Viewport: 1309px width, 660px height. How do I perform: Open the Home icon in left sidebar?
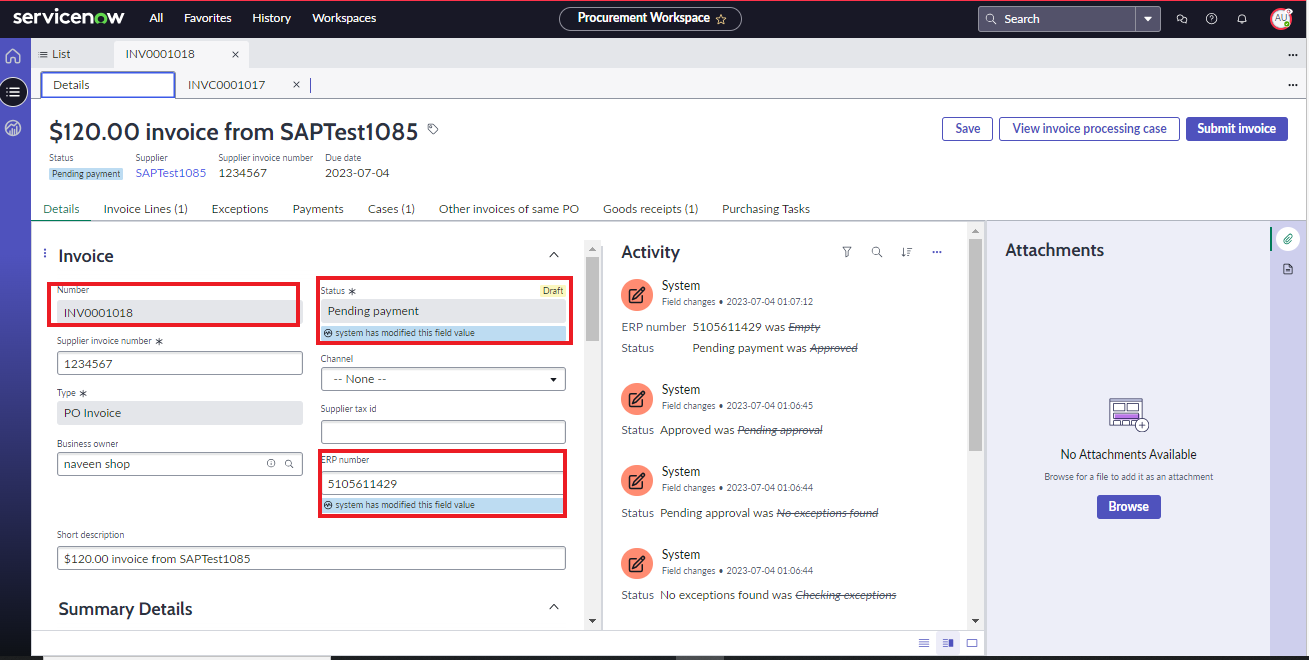(14, 56)
